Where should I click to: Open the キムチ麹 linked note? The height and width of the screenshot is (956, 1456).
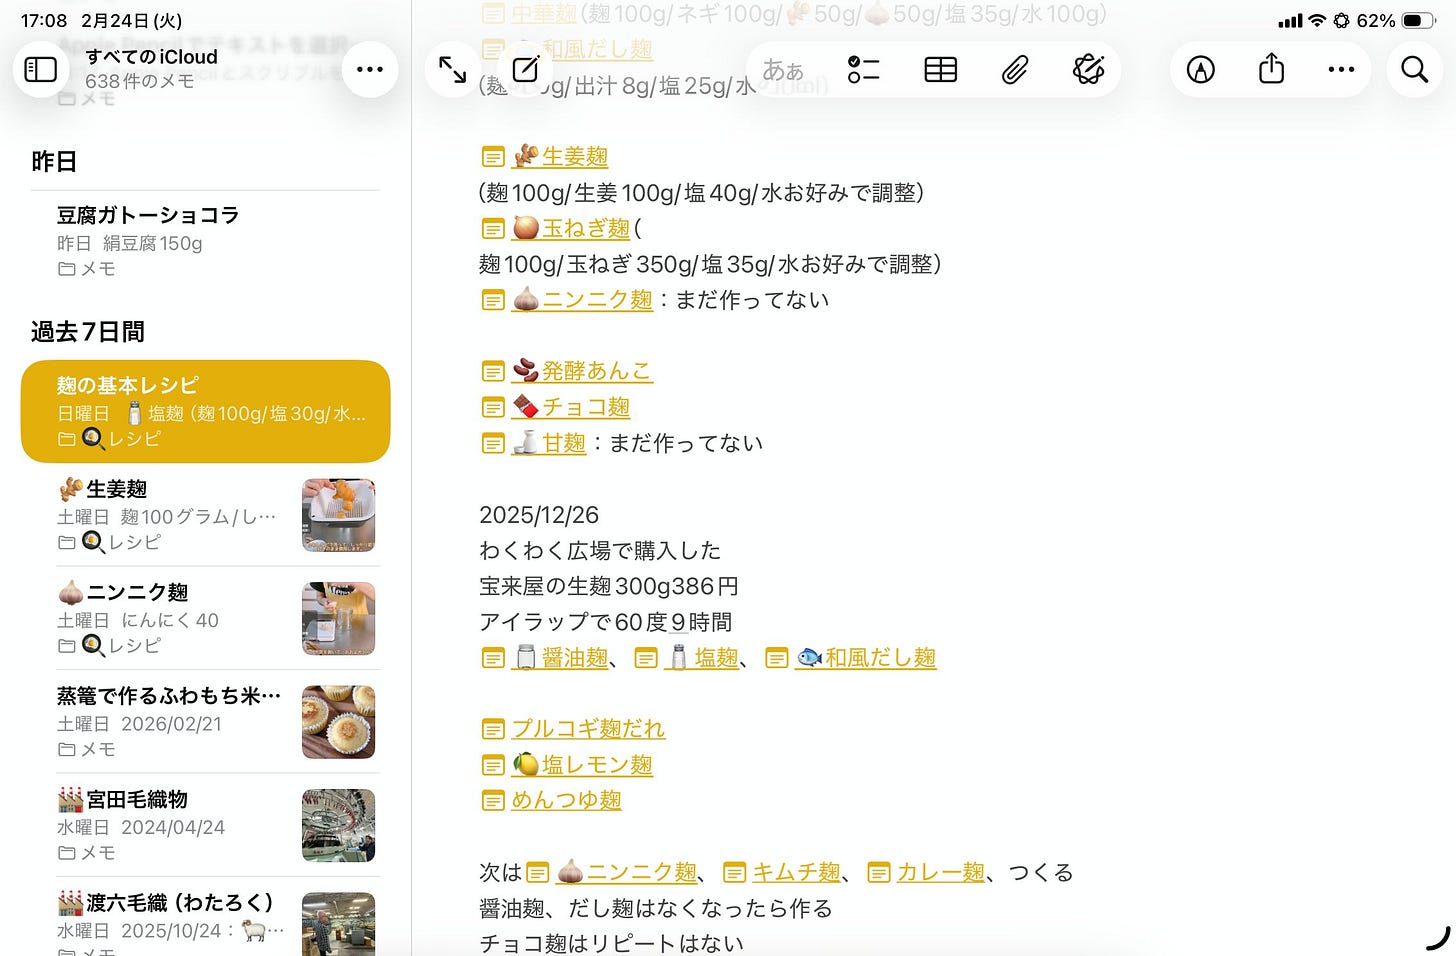796,873
